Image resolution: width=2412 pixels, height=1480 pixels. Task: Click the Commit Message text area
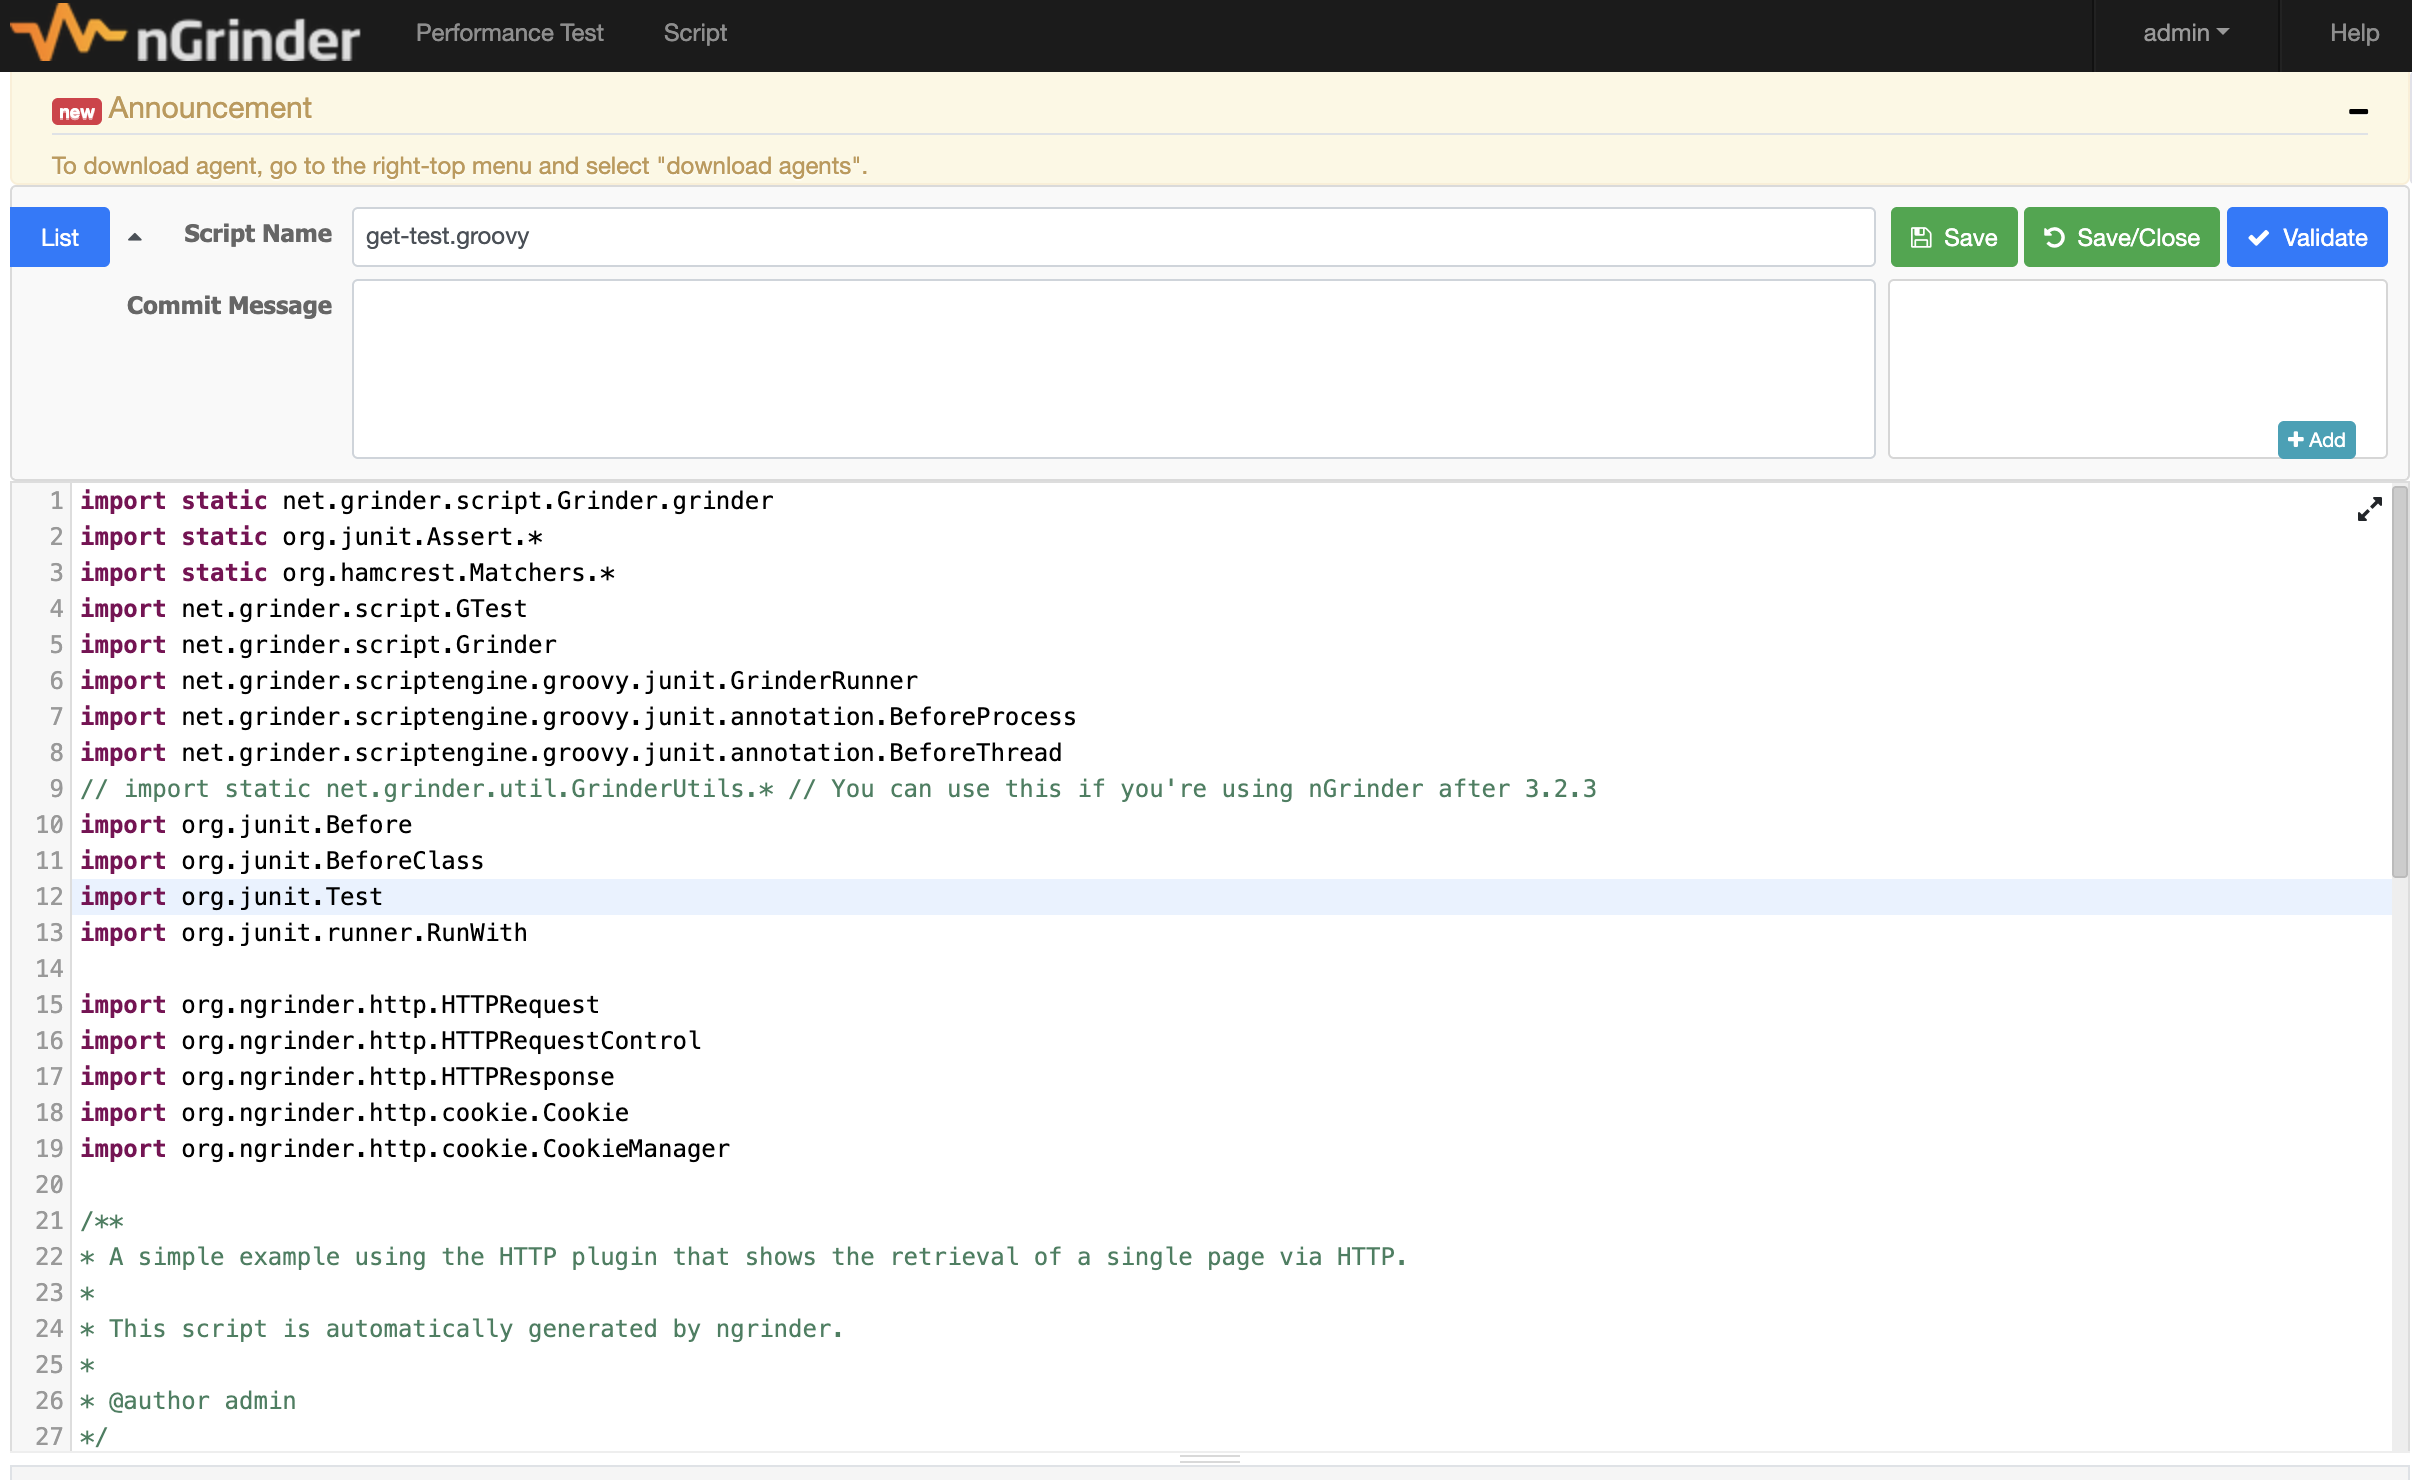tap(1112, 369)
